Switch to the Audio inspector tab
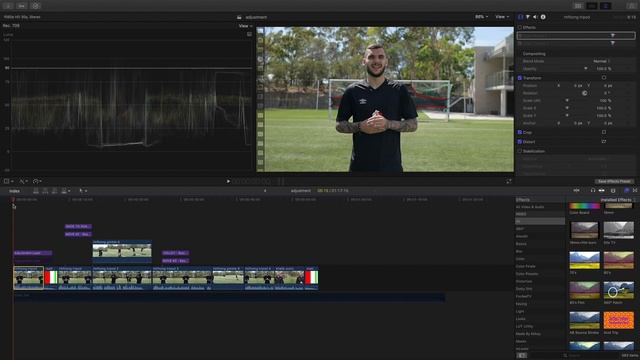640x360 pixels. 535,17
